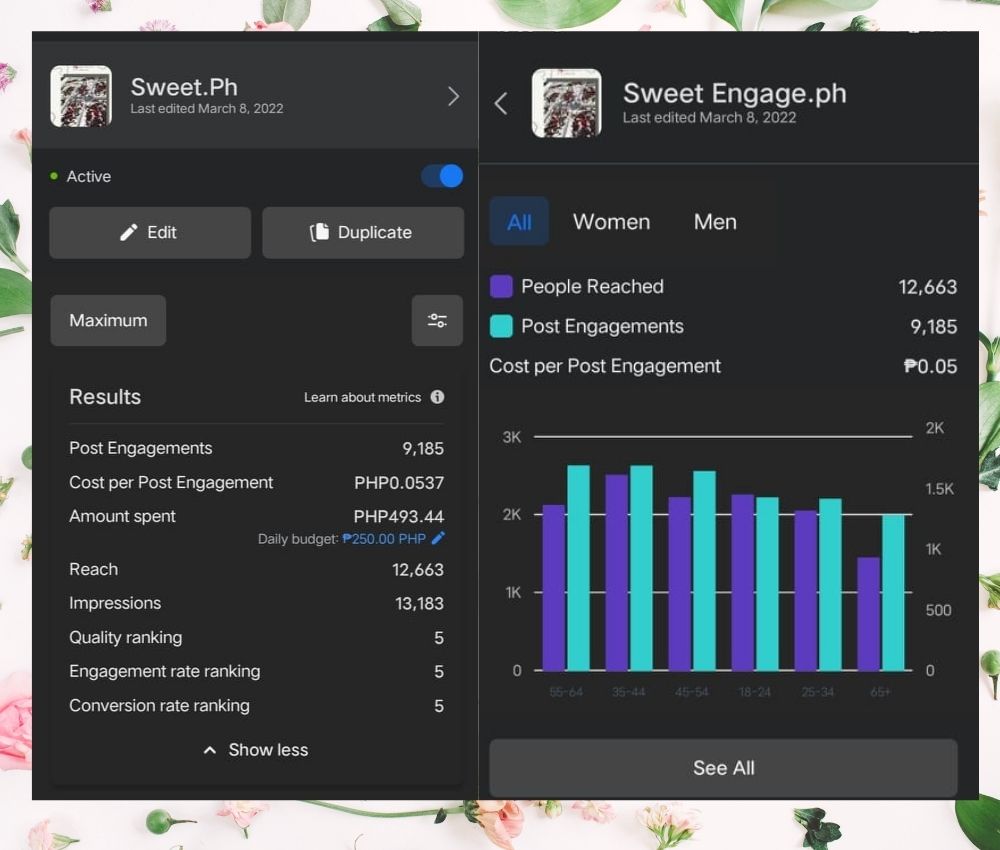Open the Sweet.Ph ad thumbnail
The height and width of the screenshot is (850, 1000).
coord(81,96)
